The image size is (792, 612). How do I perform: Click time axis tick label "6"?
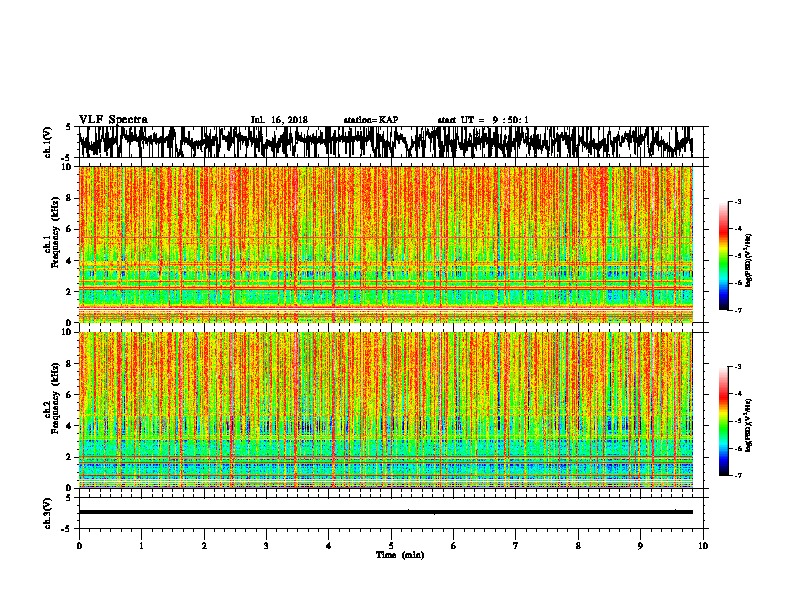coord(454,546)
